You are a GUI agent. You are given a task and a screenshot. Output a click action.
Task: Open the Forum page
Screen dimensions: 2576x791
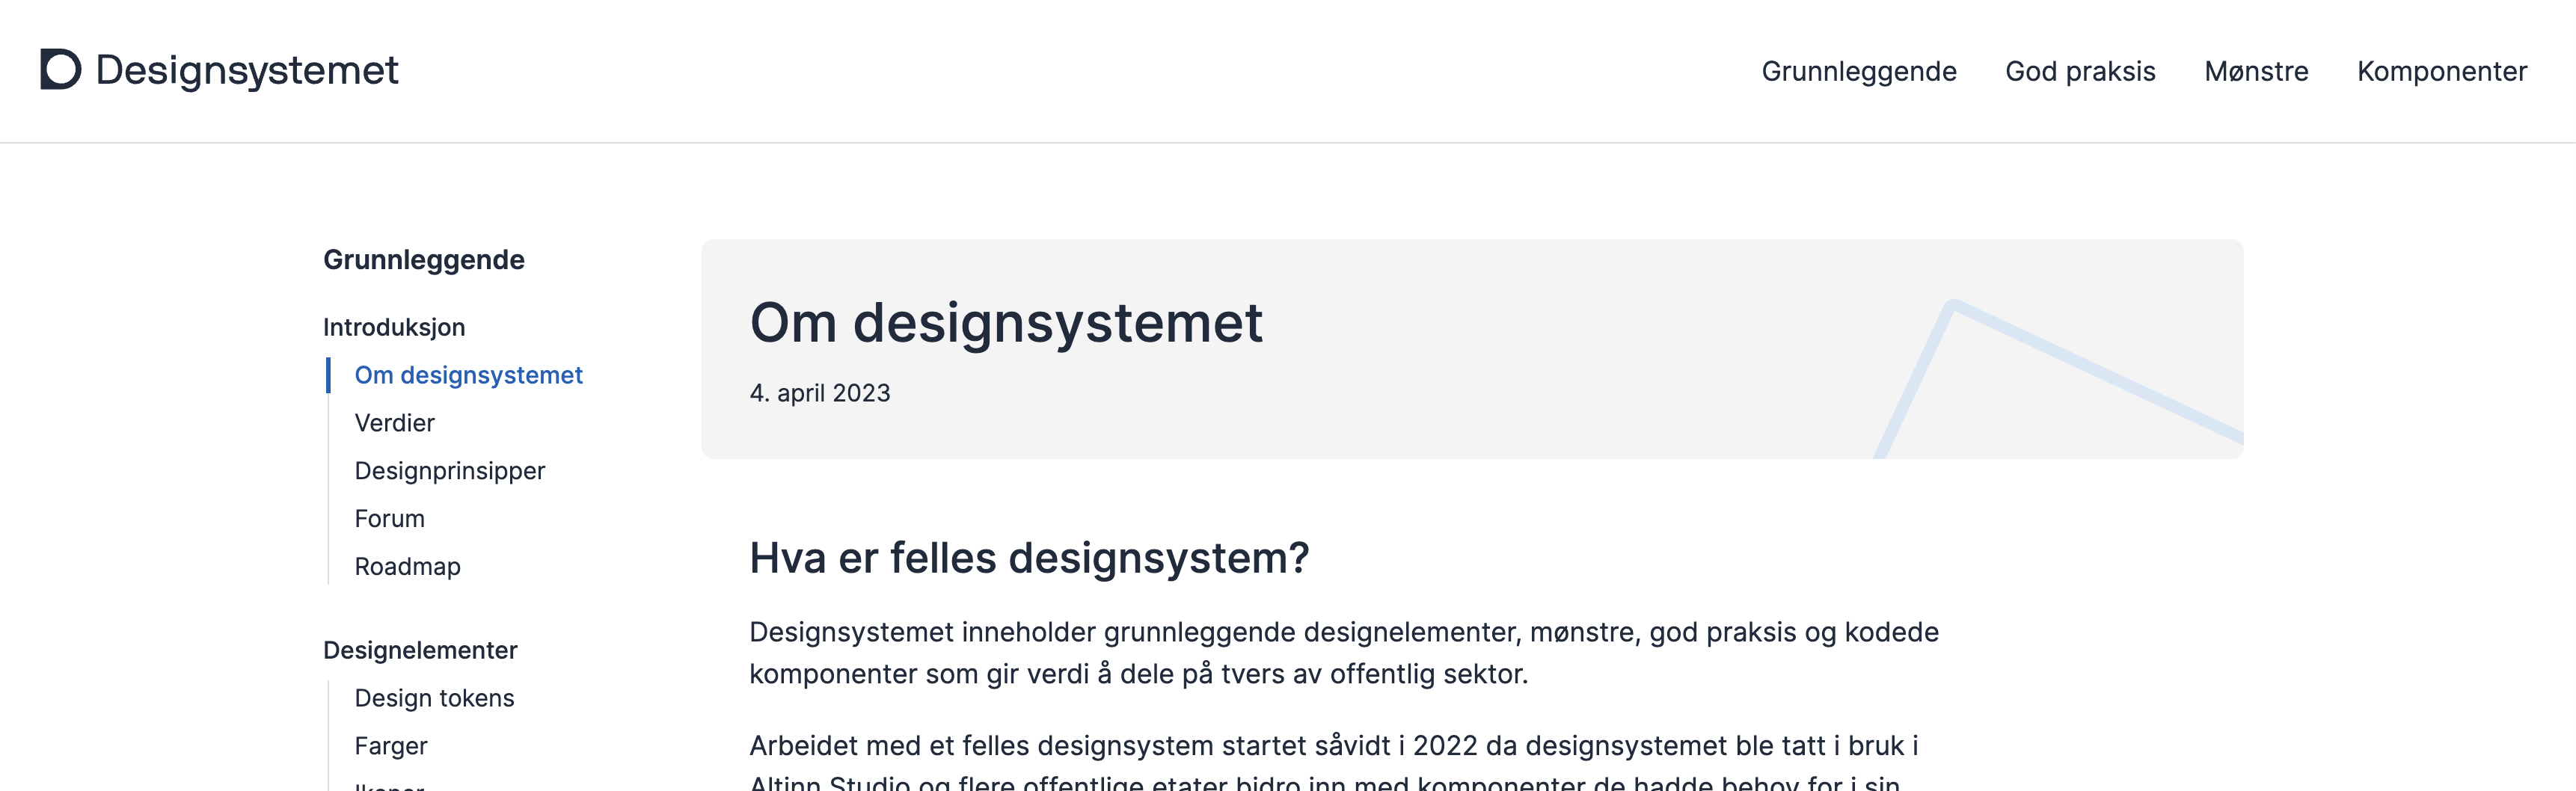point(389,518)
